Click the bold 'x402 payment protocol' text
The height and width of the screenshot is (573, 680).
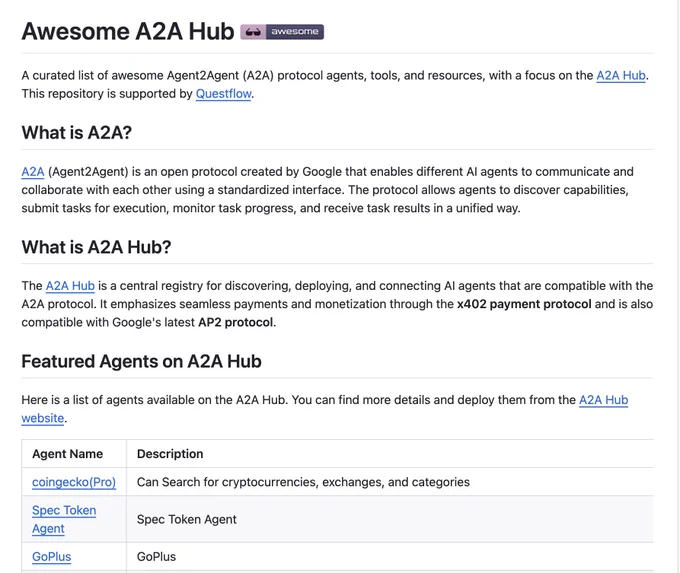pos(524,304)
